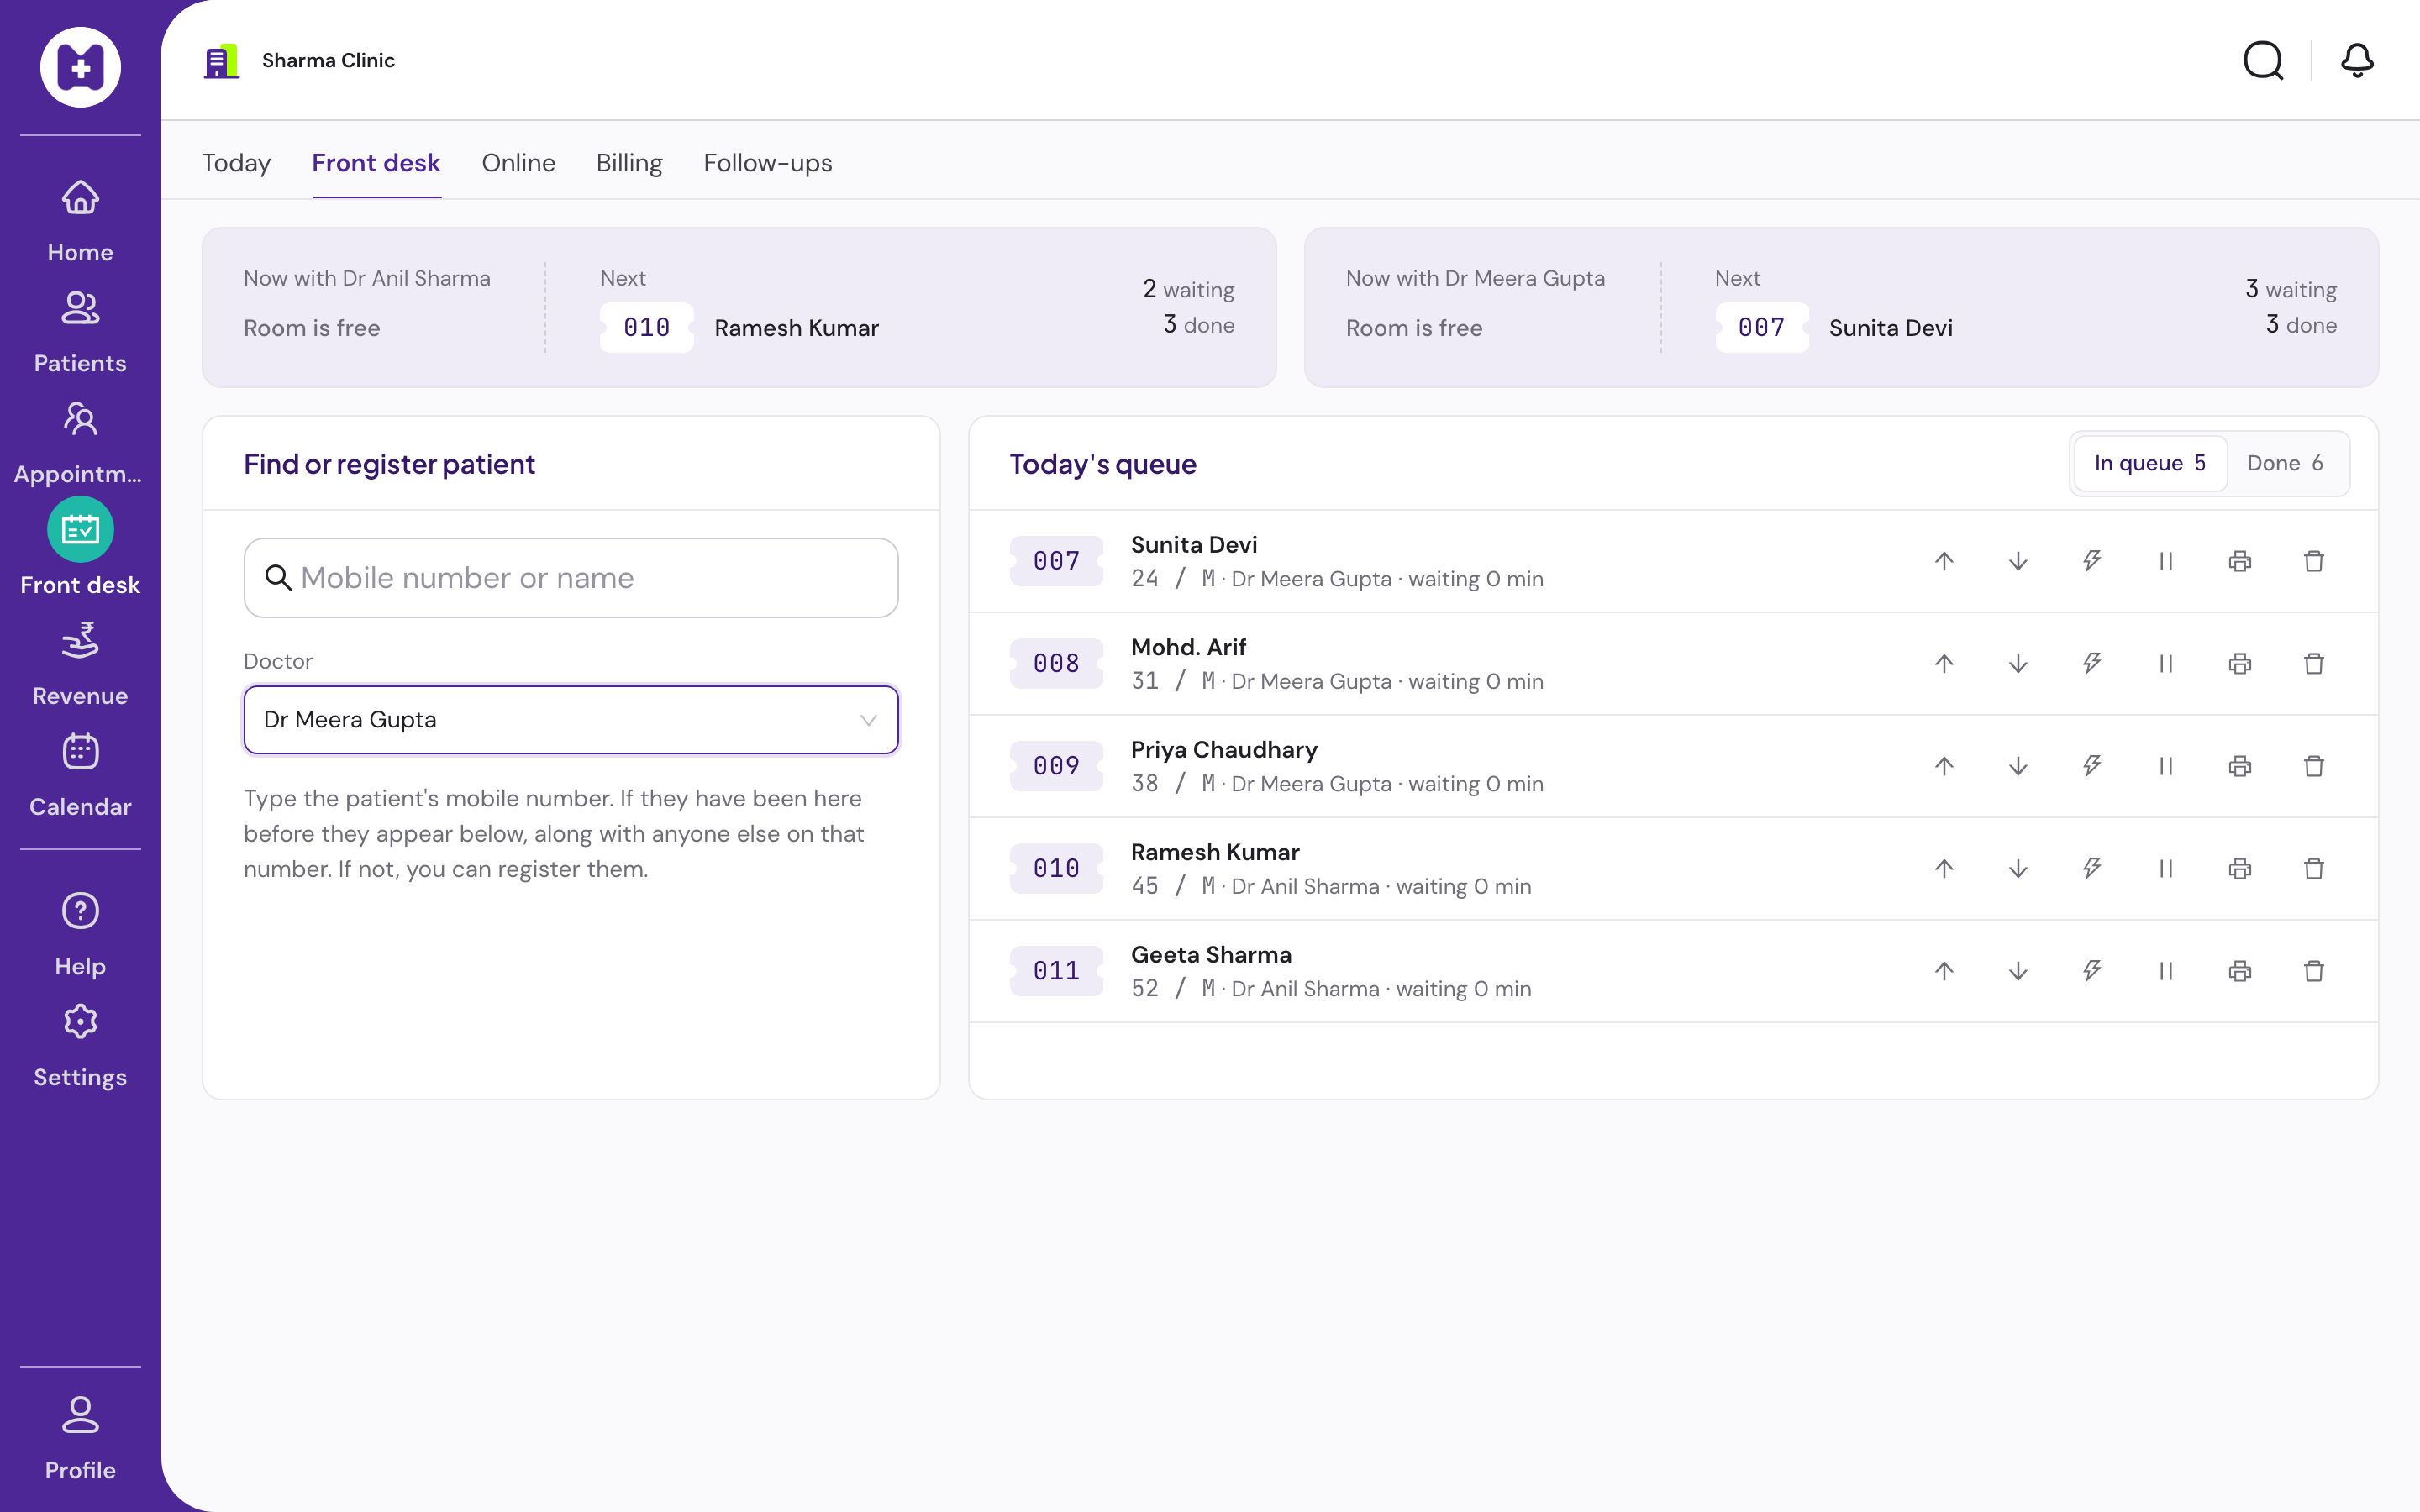Open the Billing tab
The image size is (2420, 1512).
point(629,163)
